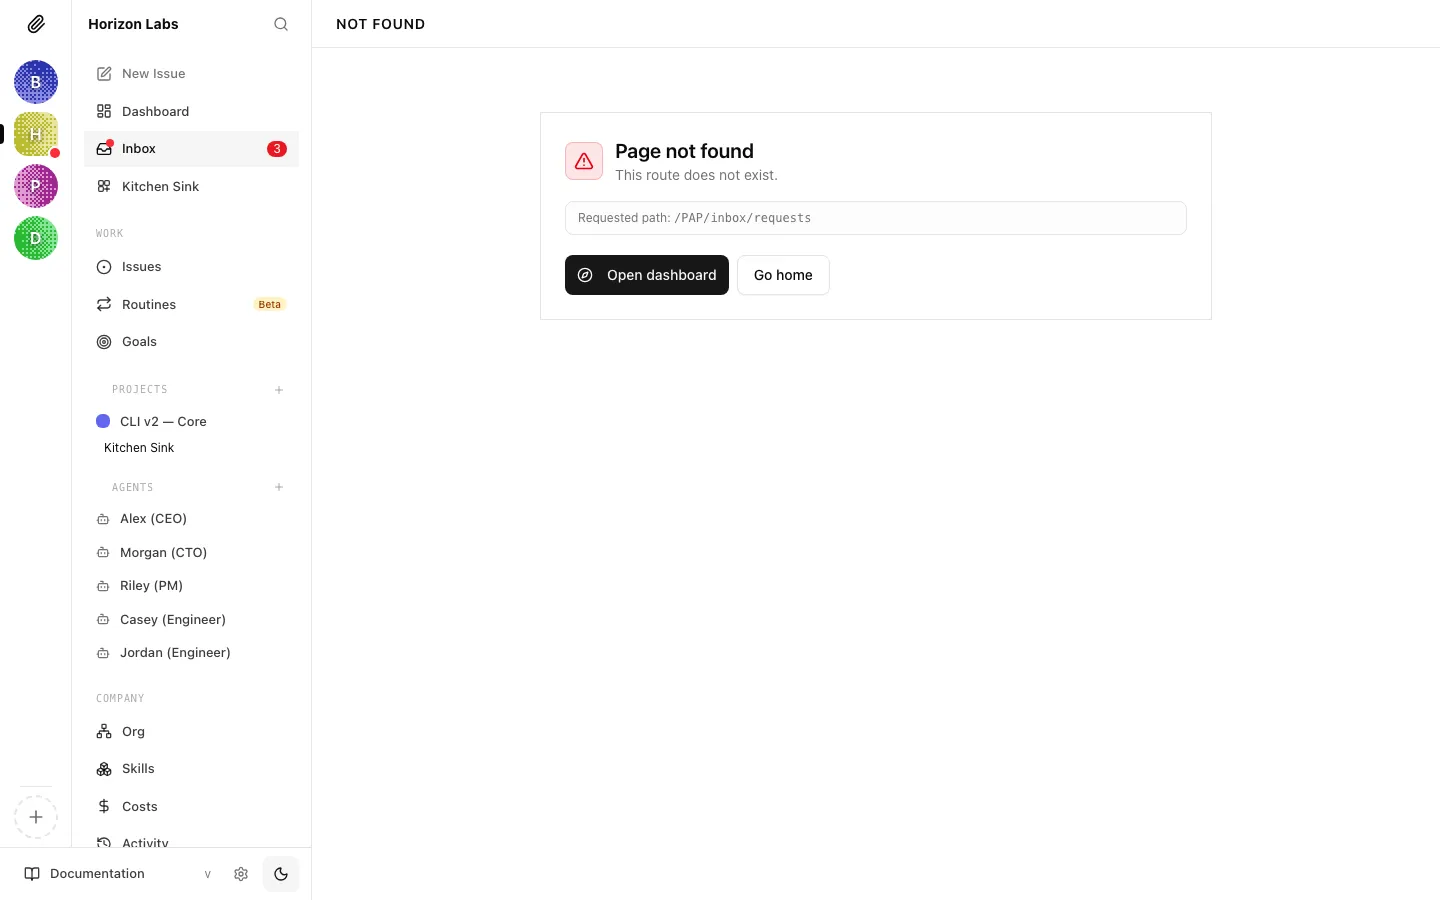1440x900 pixels.
Task: Click the Company section label
Action: tap(120, 698)
